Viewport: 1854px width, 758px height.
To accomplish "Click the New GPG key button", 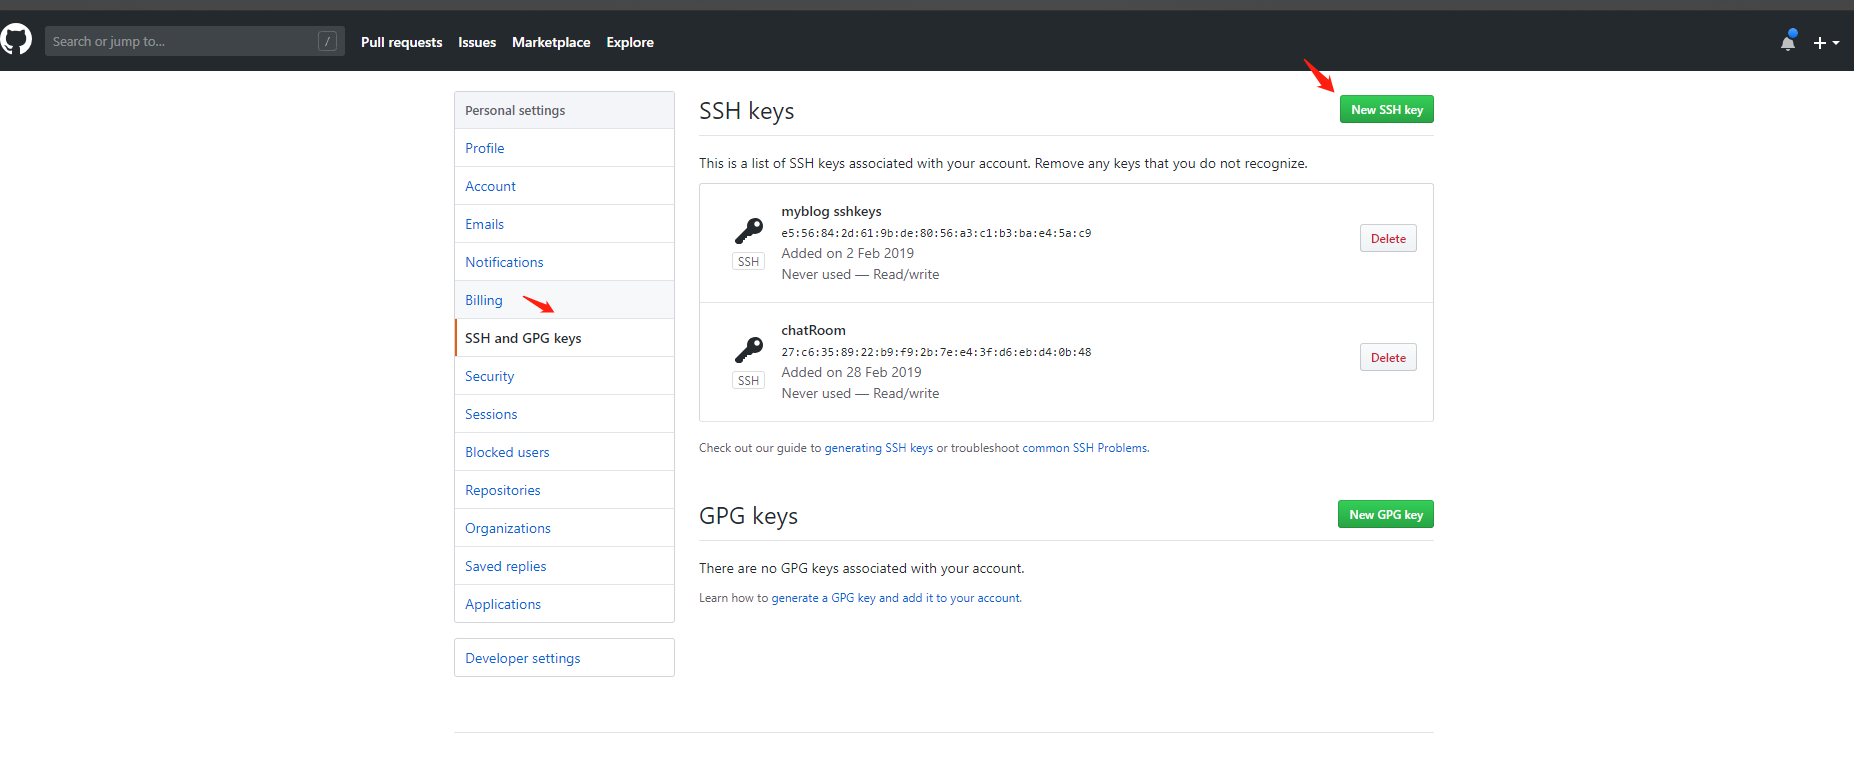I will [1385, 514].
